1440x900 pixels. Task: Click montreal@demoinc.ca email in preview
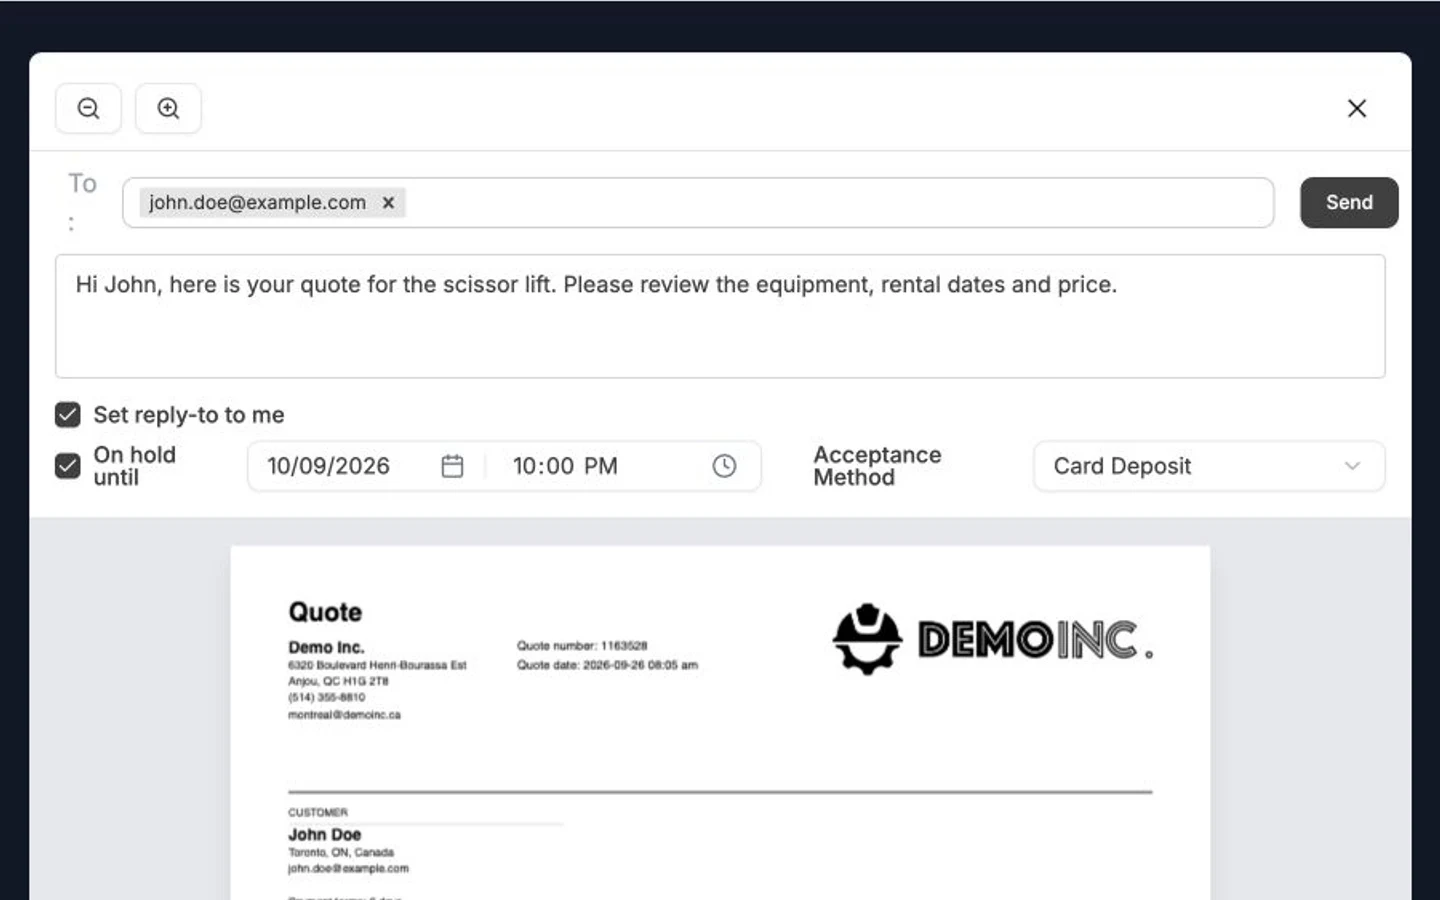[344, 715]
